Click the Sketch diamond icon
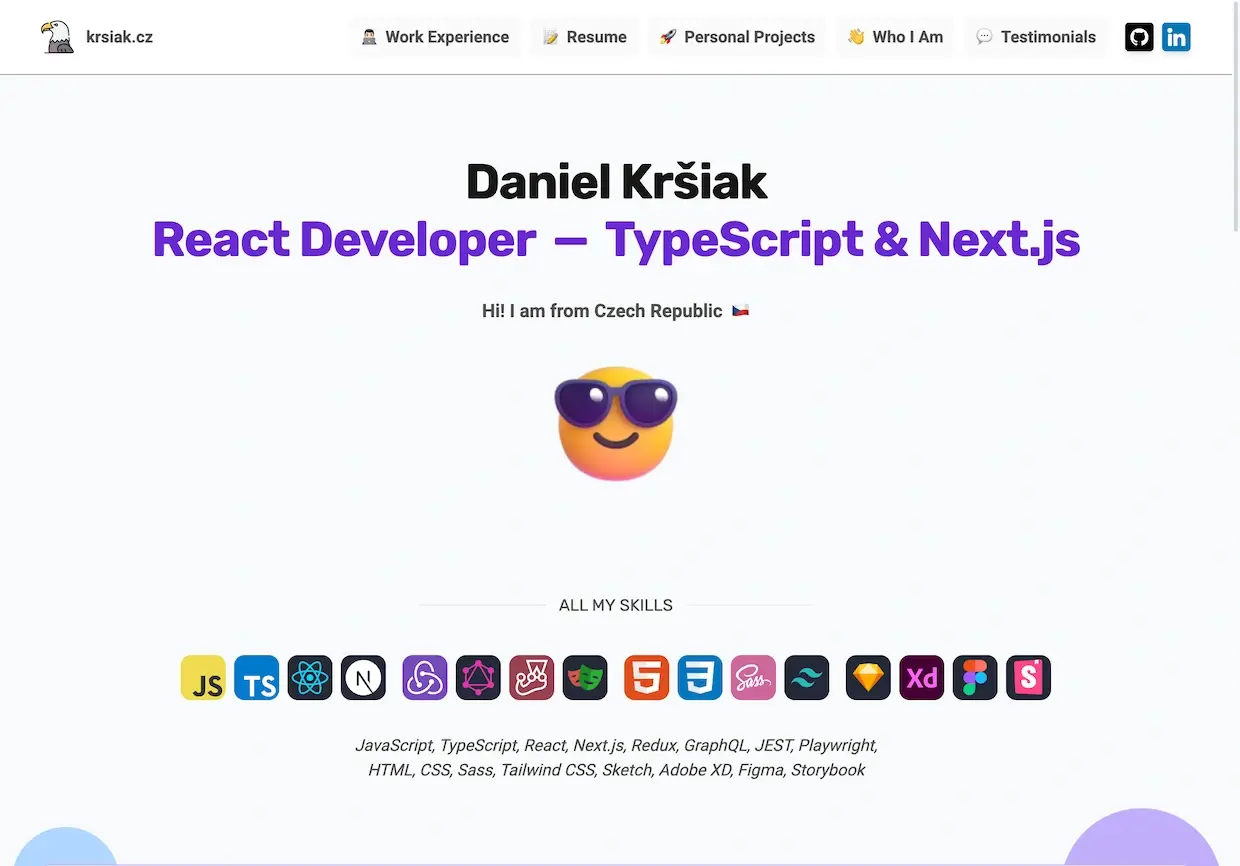Image resolution: width=1240 pixels, height=866 pixels. point(868,678)
